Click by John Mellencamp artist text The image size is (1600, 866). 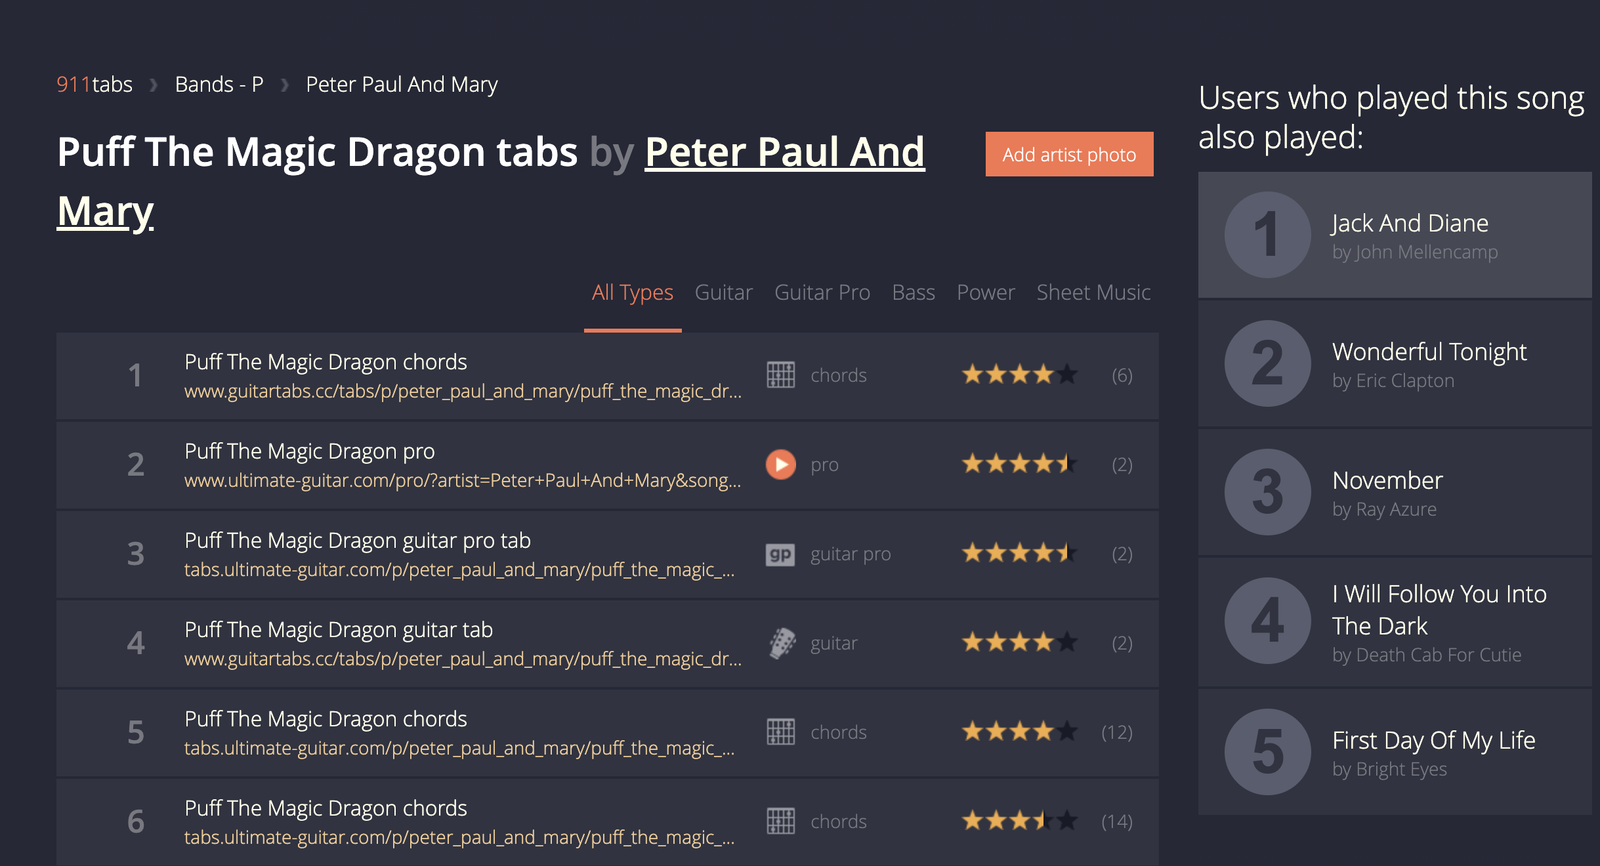click(x=1415, y=253)
